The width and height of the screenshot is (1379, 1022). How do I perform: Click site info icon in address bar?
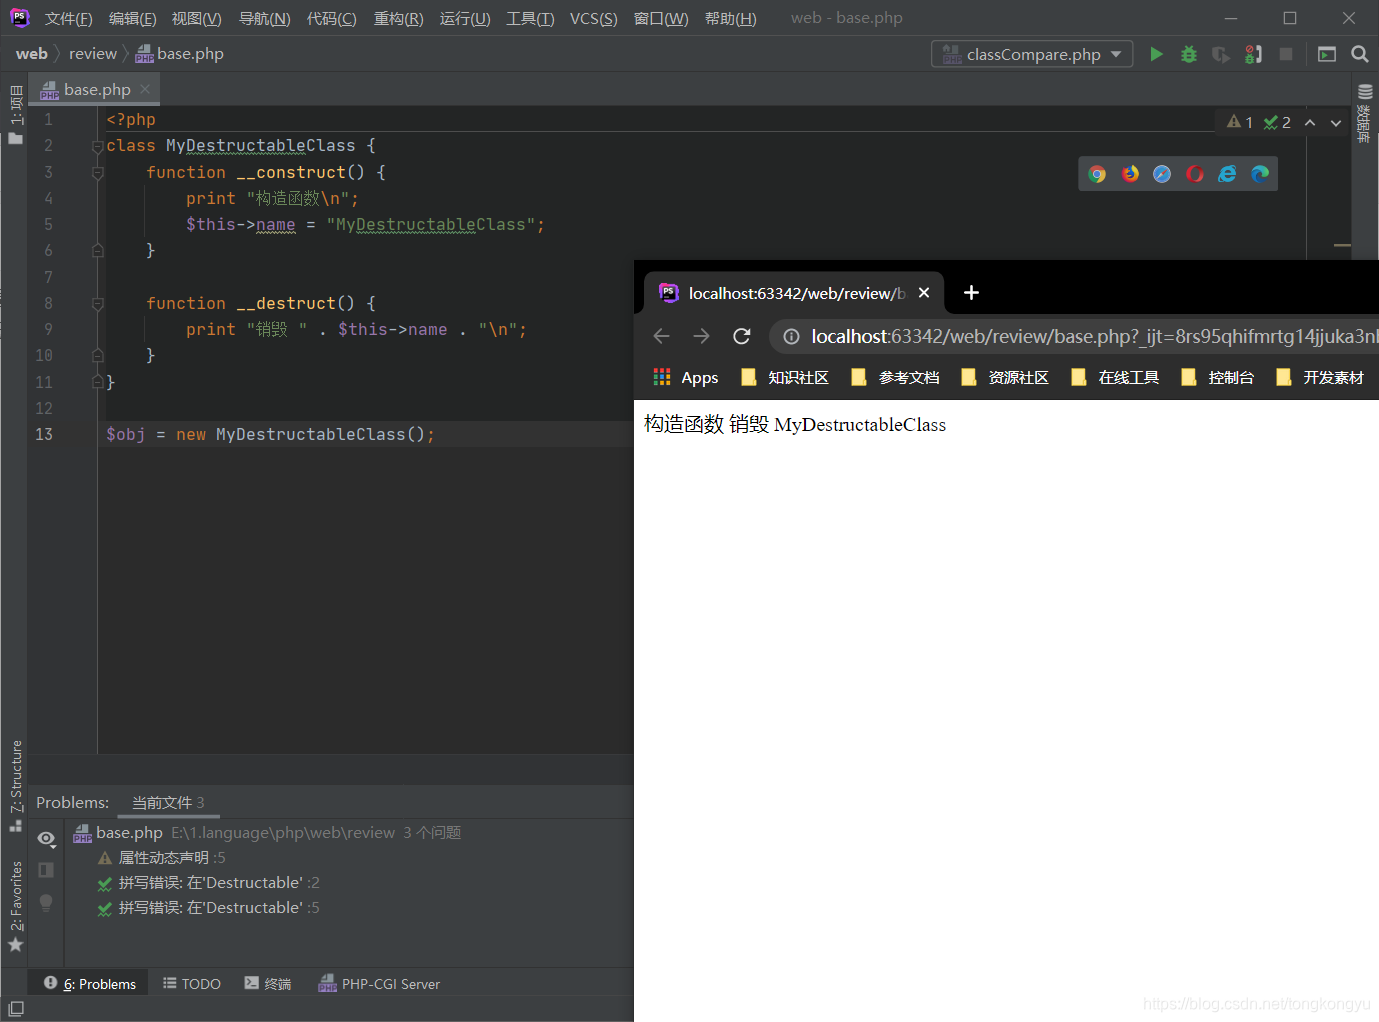pyautogui.click(x=791, y=337)
